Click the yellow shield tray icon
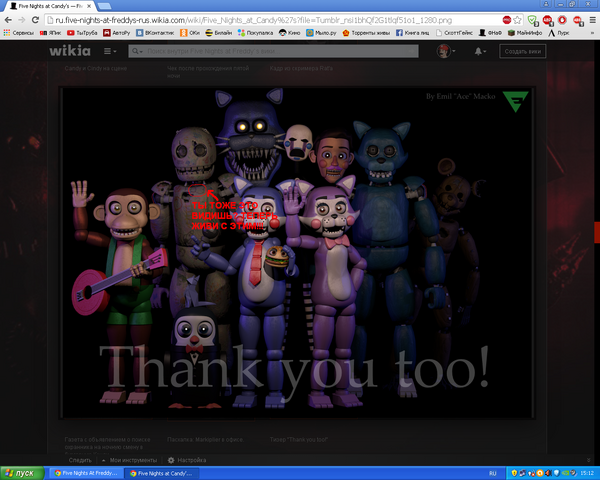 pos(515,473)
